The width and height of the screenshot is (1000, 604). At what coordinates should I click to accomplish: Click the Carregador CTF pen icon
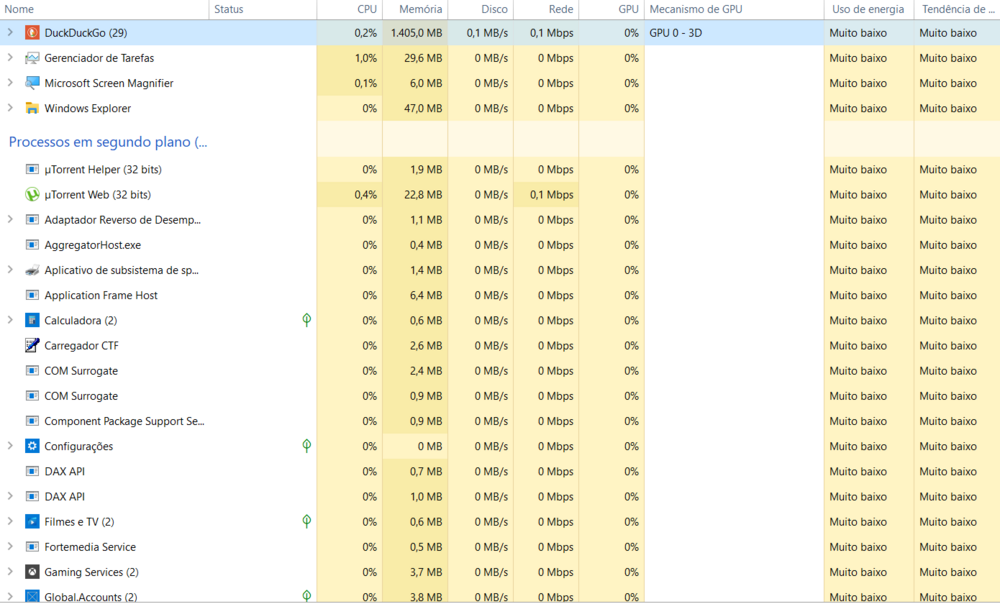tap(32, 346)
